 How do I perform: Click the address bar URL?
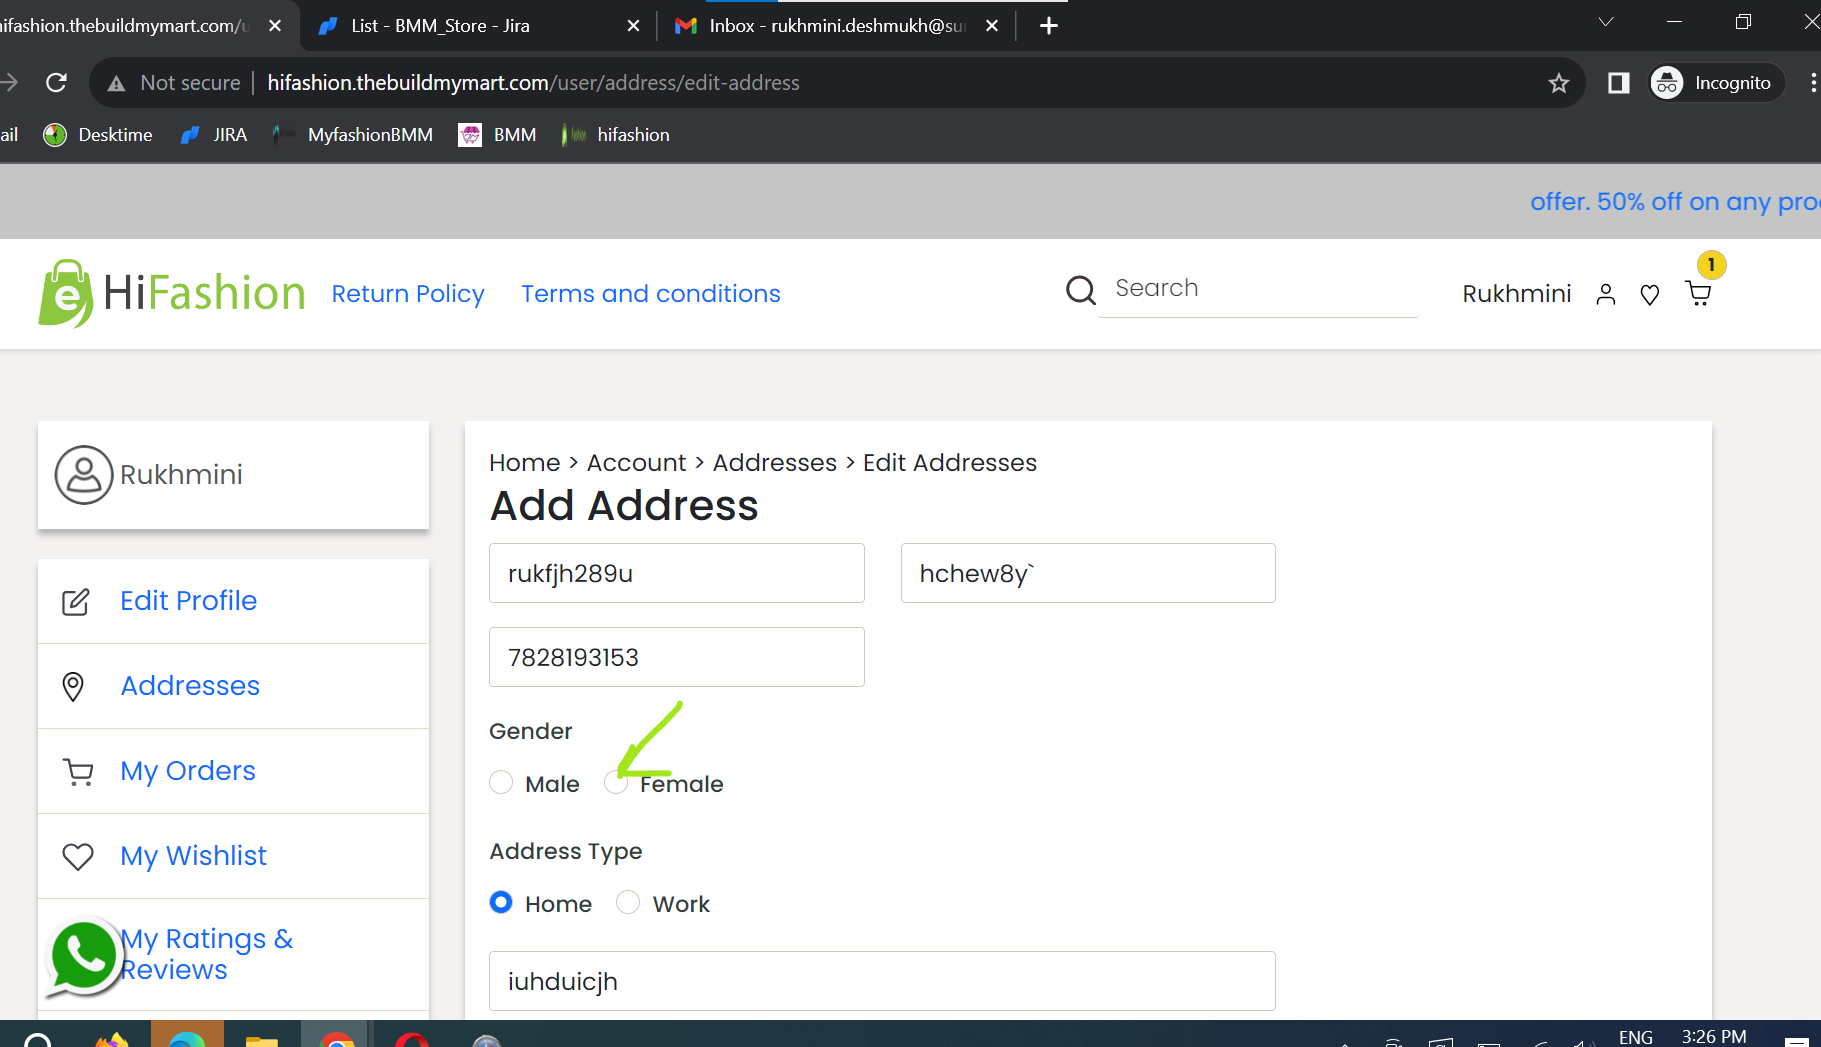(533, 83)
